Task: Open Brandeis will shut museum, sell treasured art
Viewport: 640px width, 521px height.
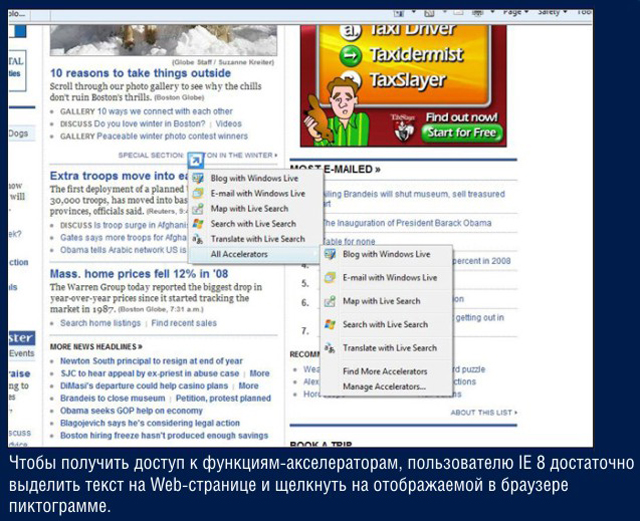Action: click(x=413, y=198)
